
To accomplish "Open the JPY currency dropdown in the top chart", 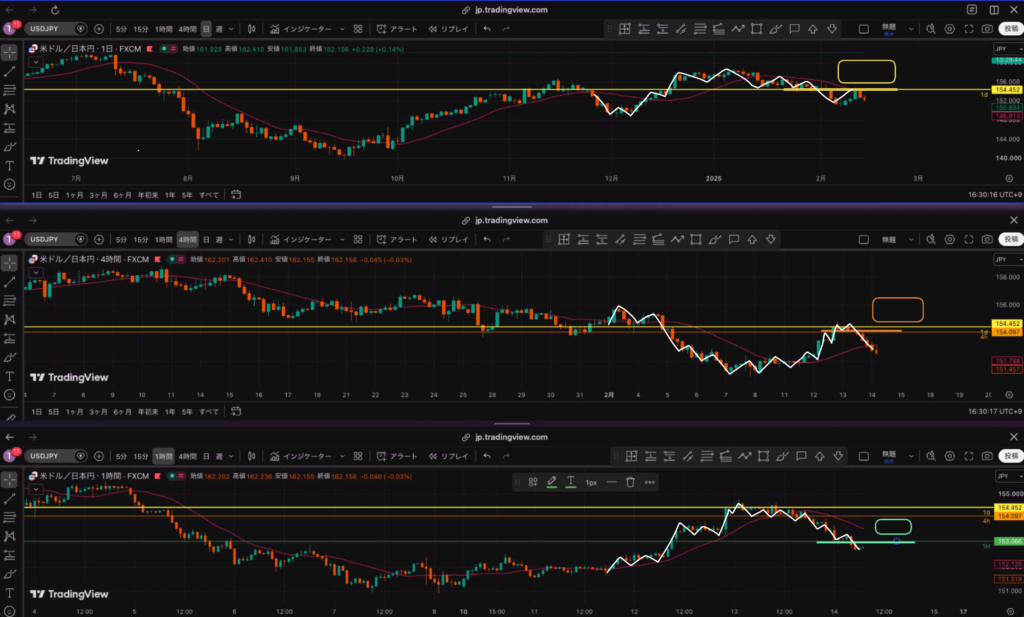I will pyautogui.click(x=1008, y=49).
